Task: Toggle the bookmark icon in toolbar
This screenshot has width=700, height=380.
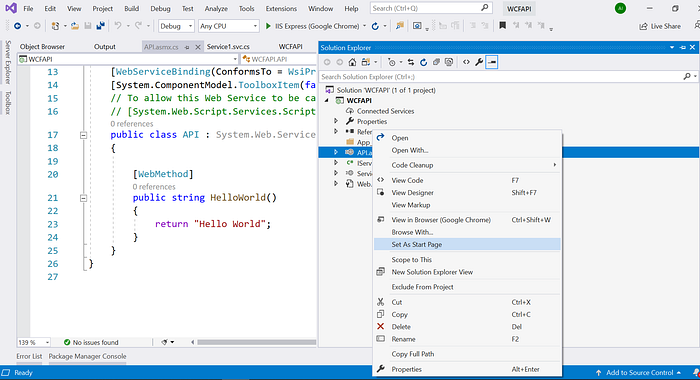Action: click(502, 26)
